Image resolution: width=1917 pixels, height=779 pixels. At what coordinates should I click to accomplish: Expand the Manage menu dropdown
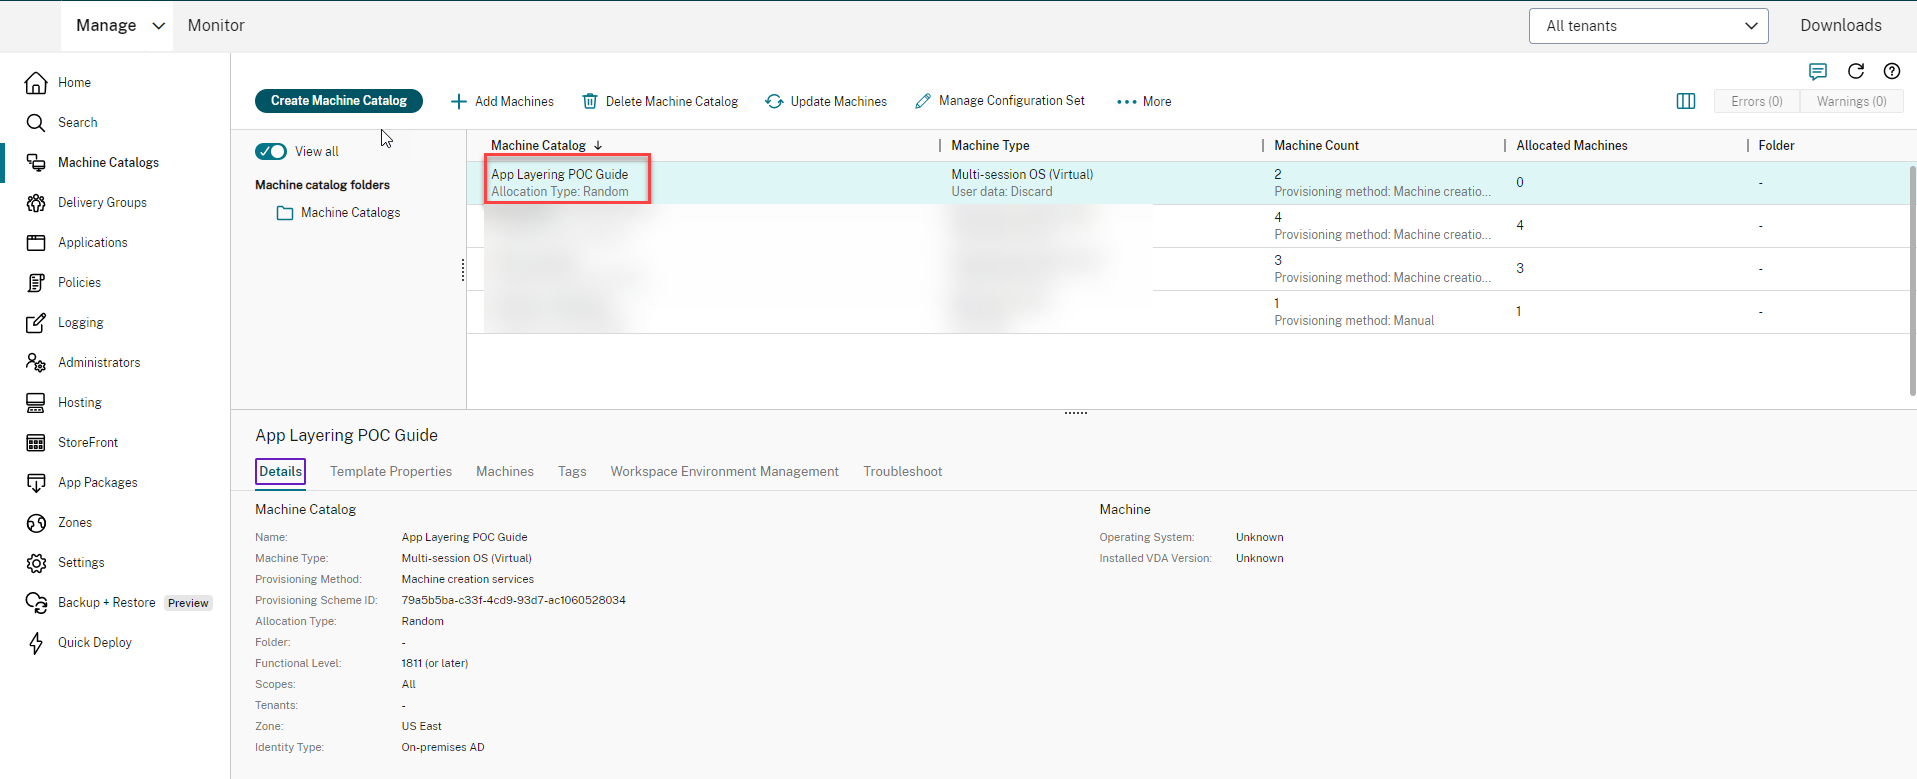tap(119, 26)
